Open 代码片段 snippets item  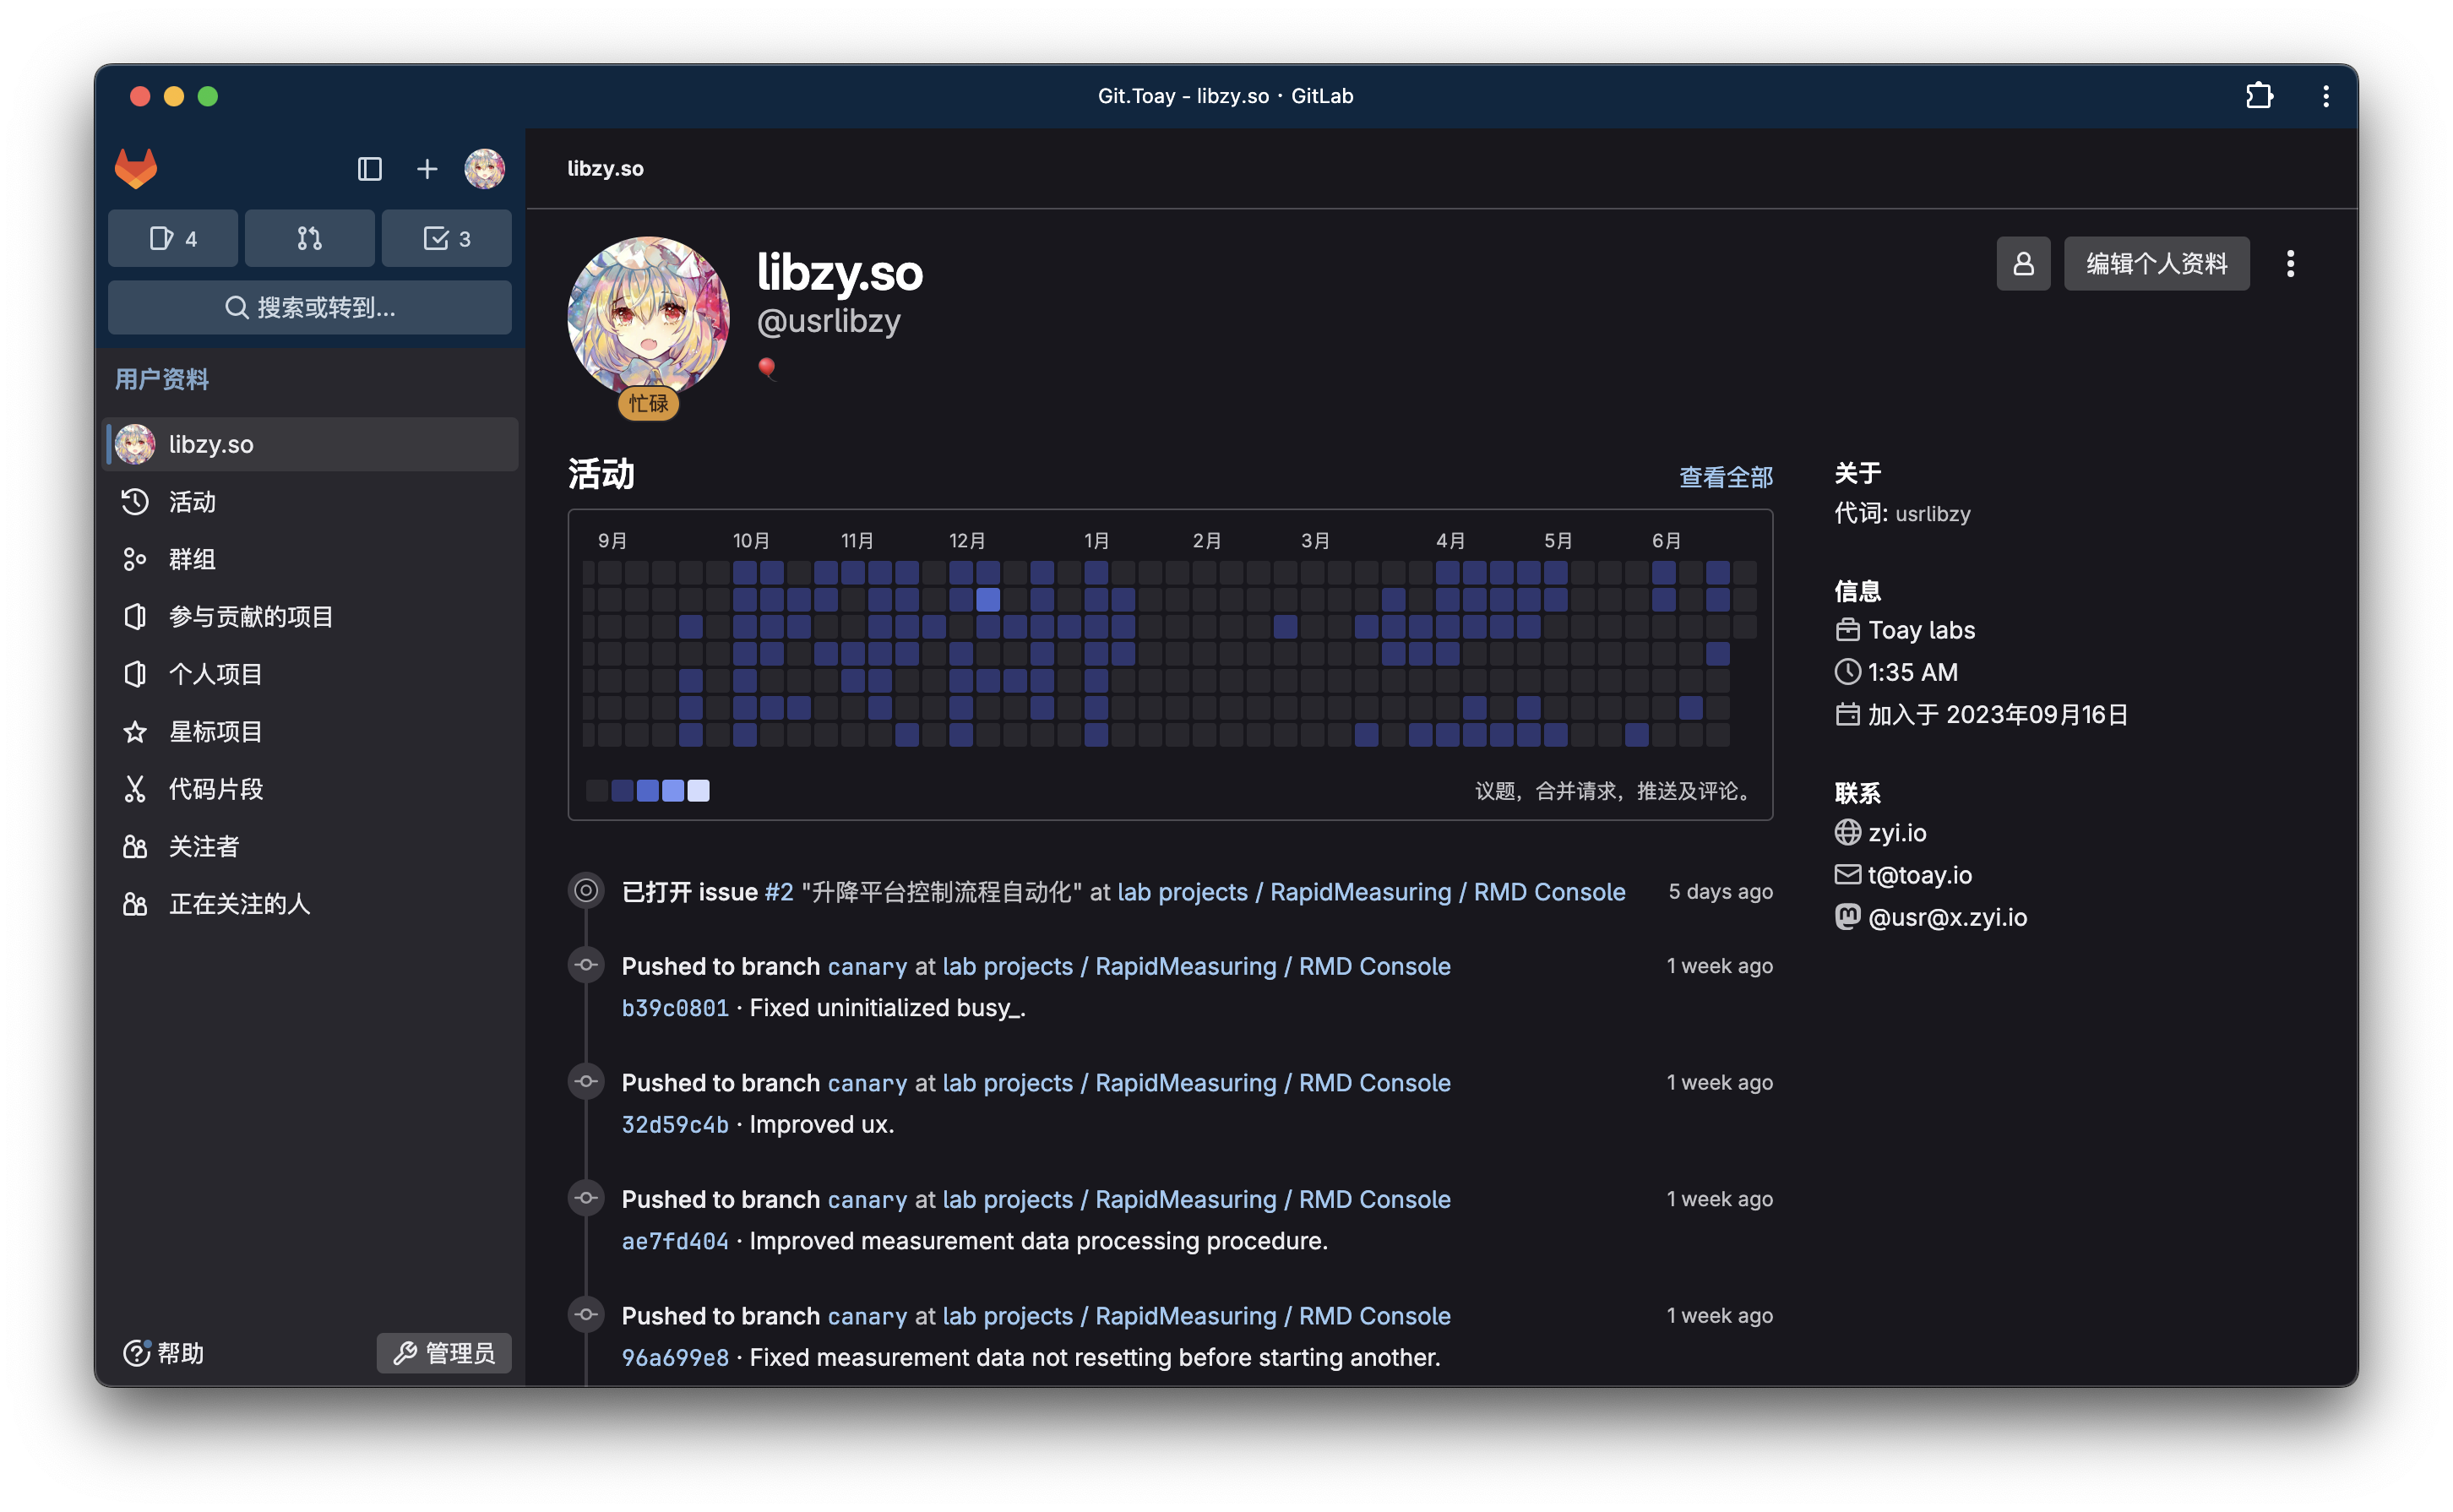pos(215,789)
